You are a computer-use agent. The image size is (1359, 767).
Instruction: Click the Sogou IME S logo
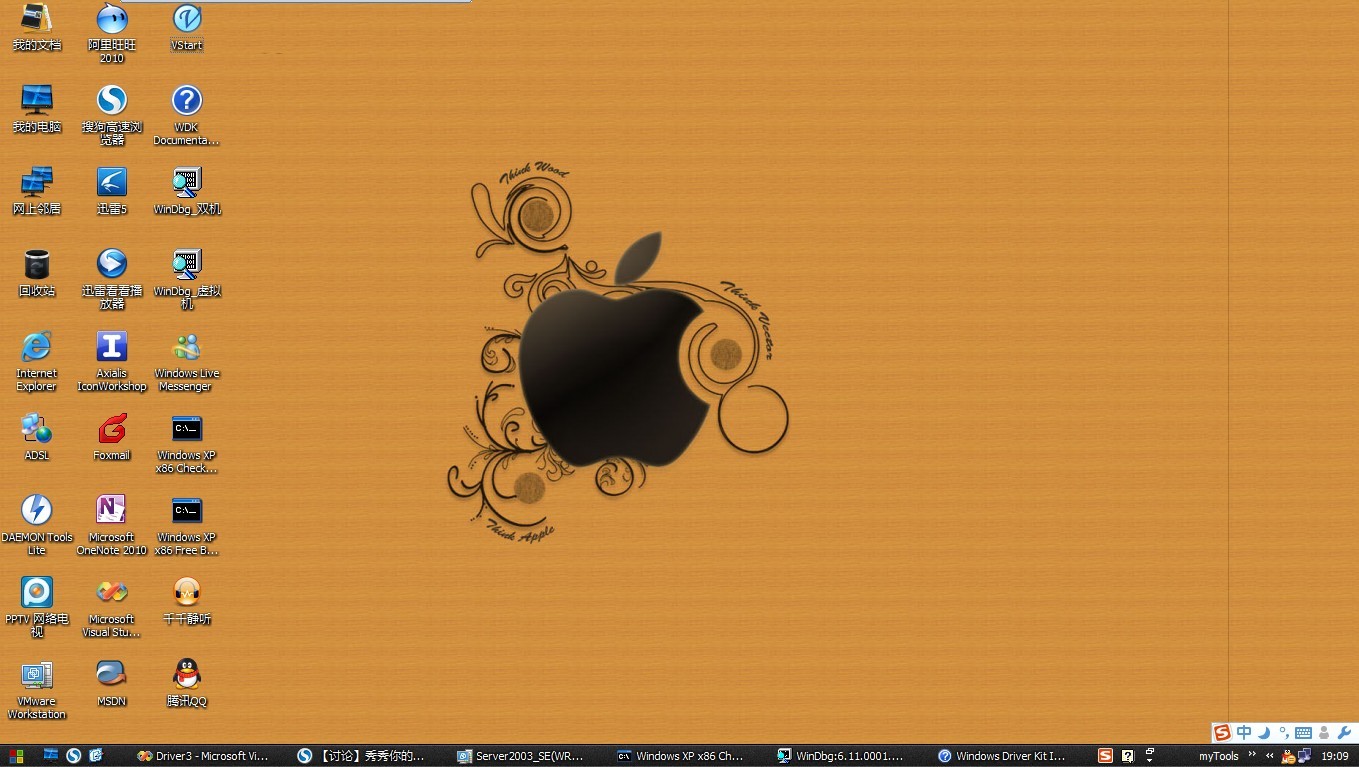[x=1222, y=733]
